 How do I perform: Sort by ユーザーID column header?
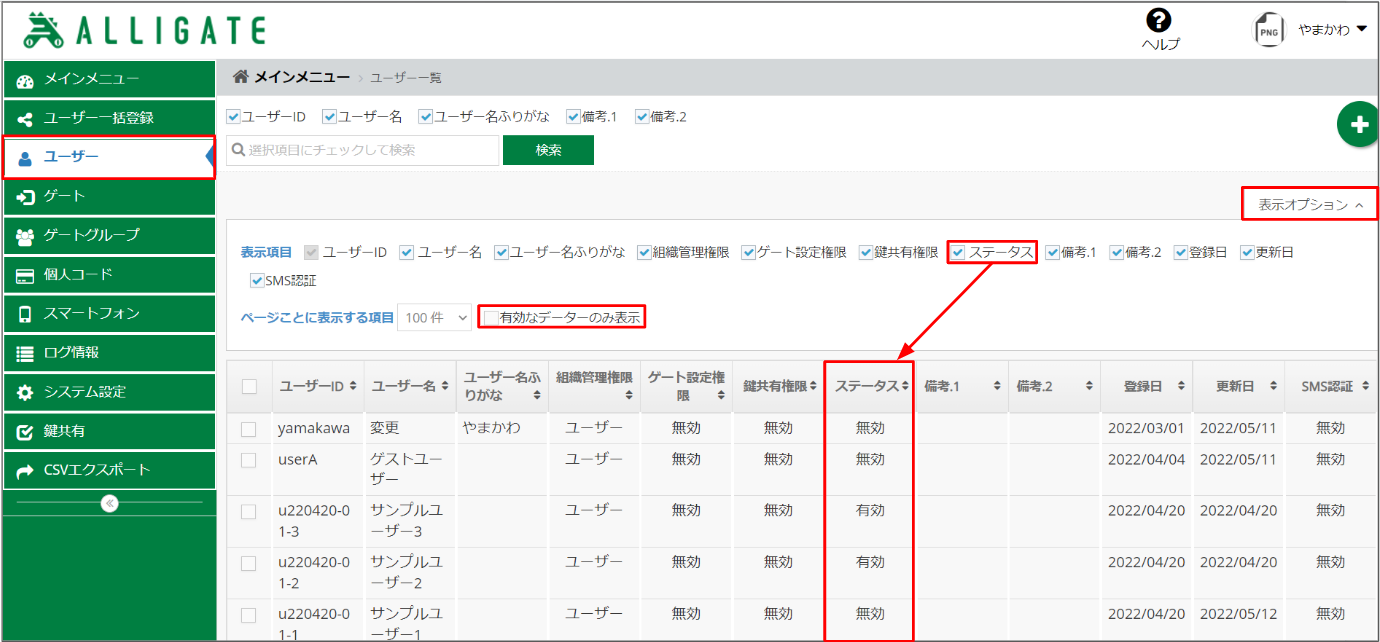pos(318,386)
